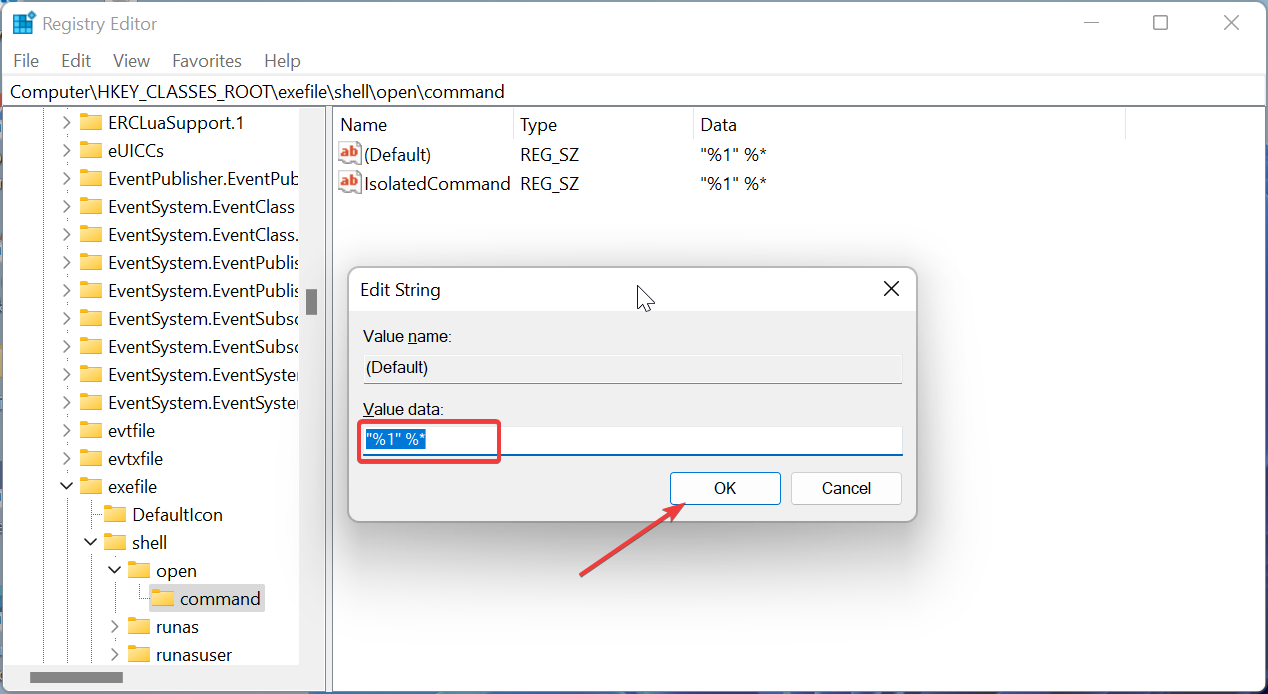Viewport: 1268px width, 694px height.
Task: Click the Registry Editor app icon in title bar
Action: pos(22,22)
